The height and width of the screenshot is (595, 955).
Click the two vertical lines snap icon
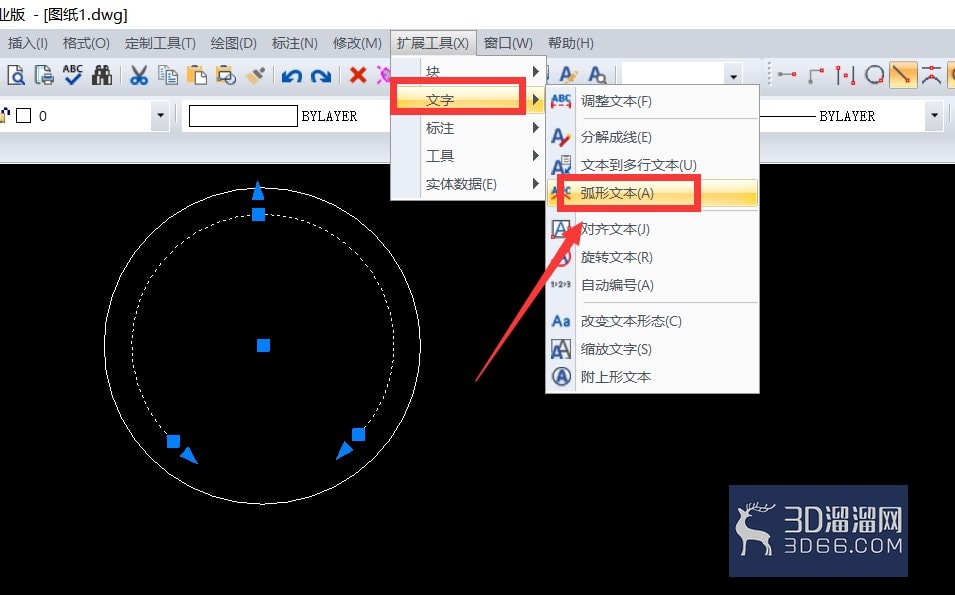point(845,75)
